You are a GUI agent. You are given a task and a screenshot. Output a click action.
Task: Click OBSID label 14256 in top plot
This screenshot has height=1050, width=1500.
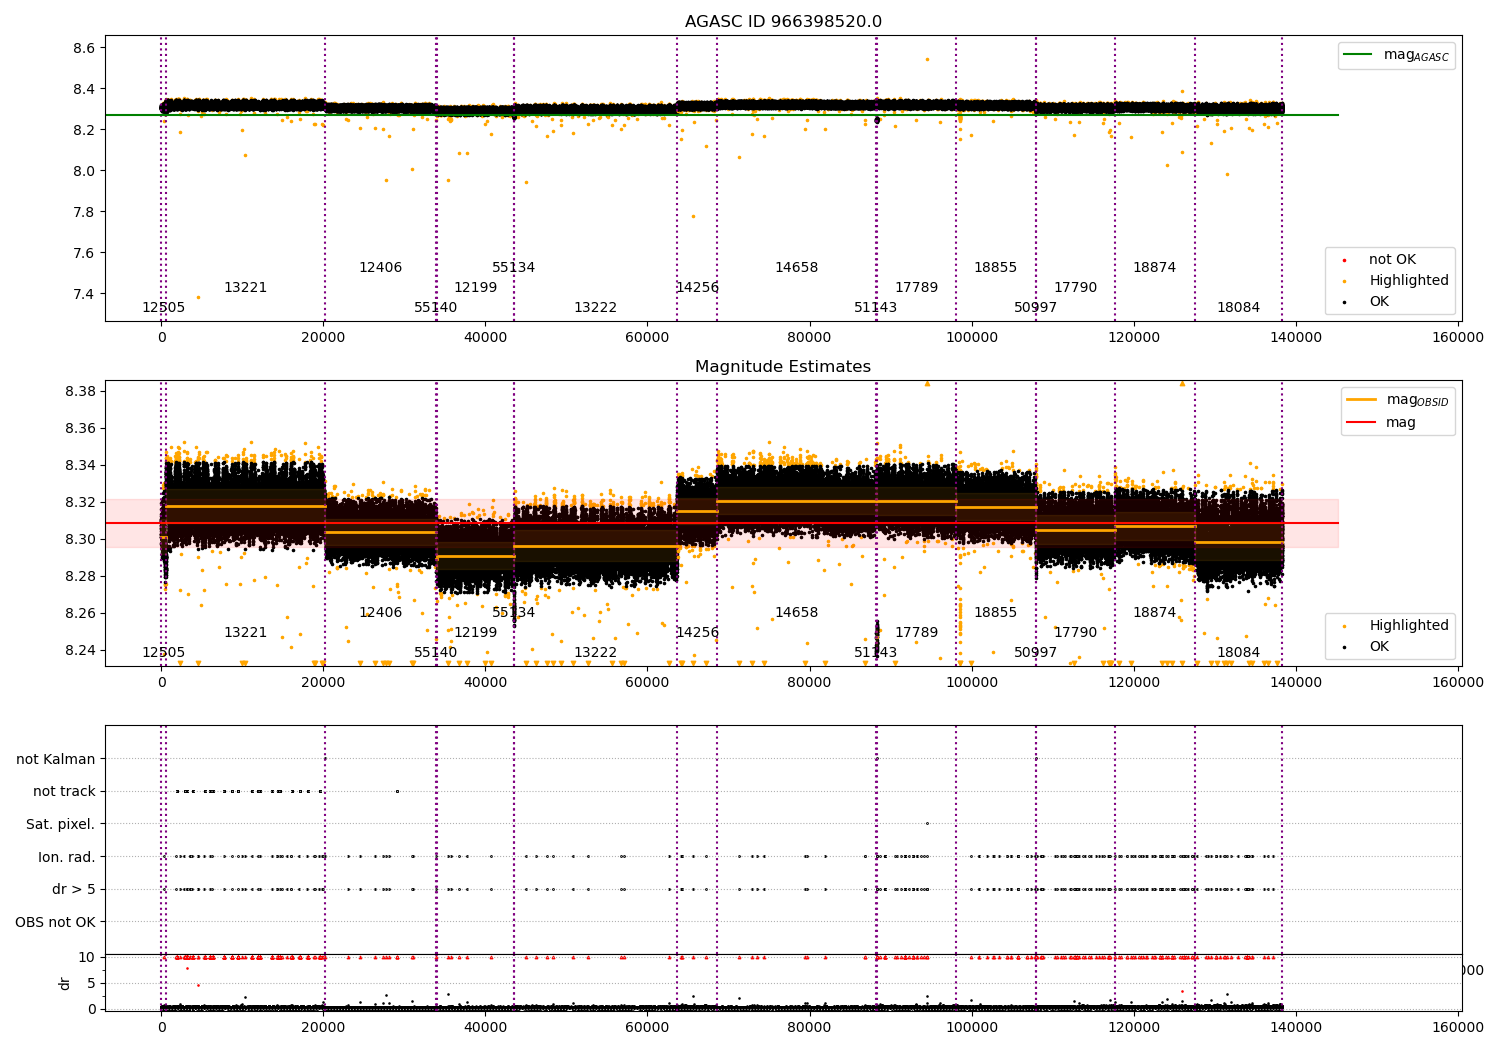(697, 288)
